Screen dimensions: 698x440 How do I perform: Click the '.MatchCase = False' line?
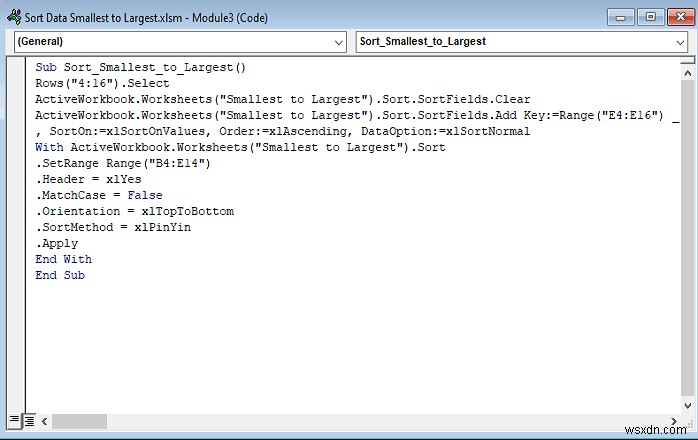pos(99,196)
